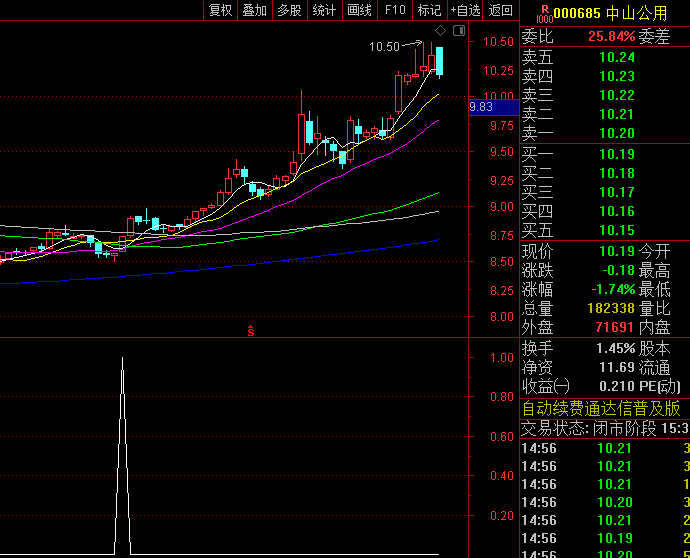The image size is (690, 558).
Task: Click 涨跌 value -0.18
Action: pyautogui.click(x=618, y=270)
